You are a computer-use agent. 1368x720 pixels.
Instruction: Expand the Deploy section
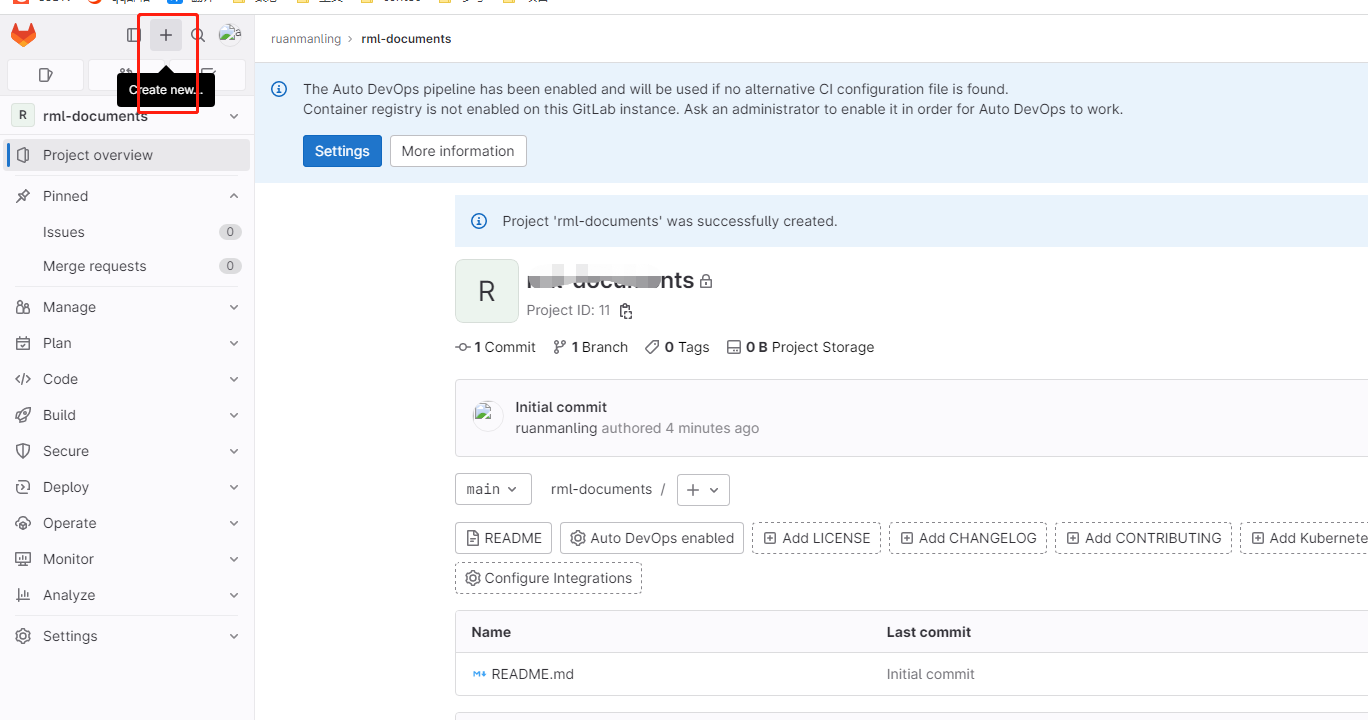[127, 487]
